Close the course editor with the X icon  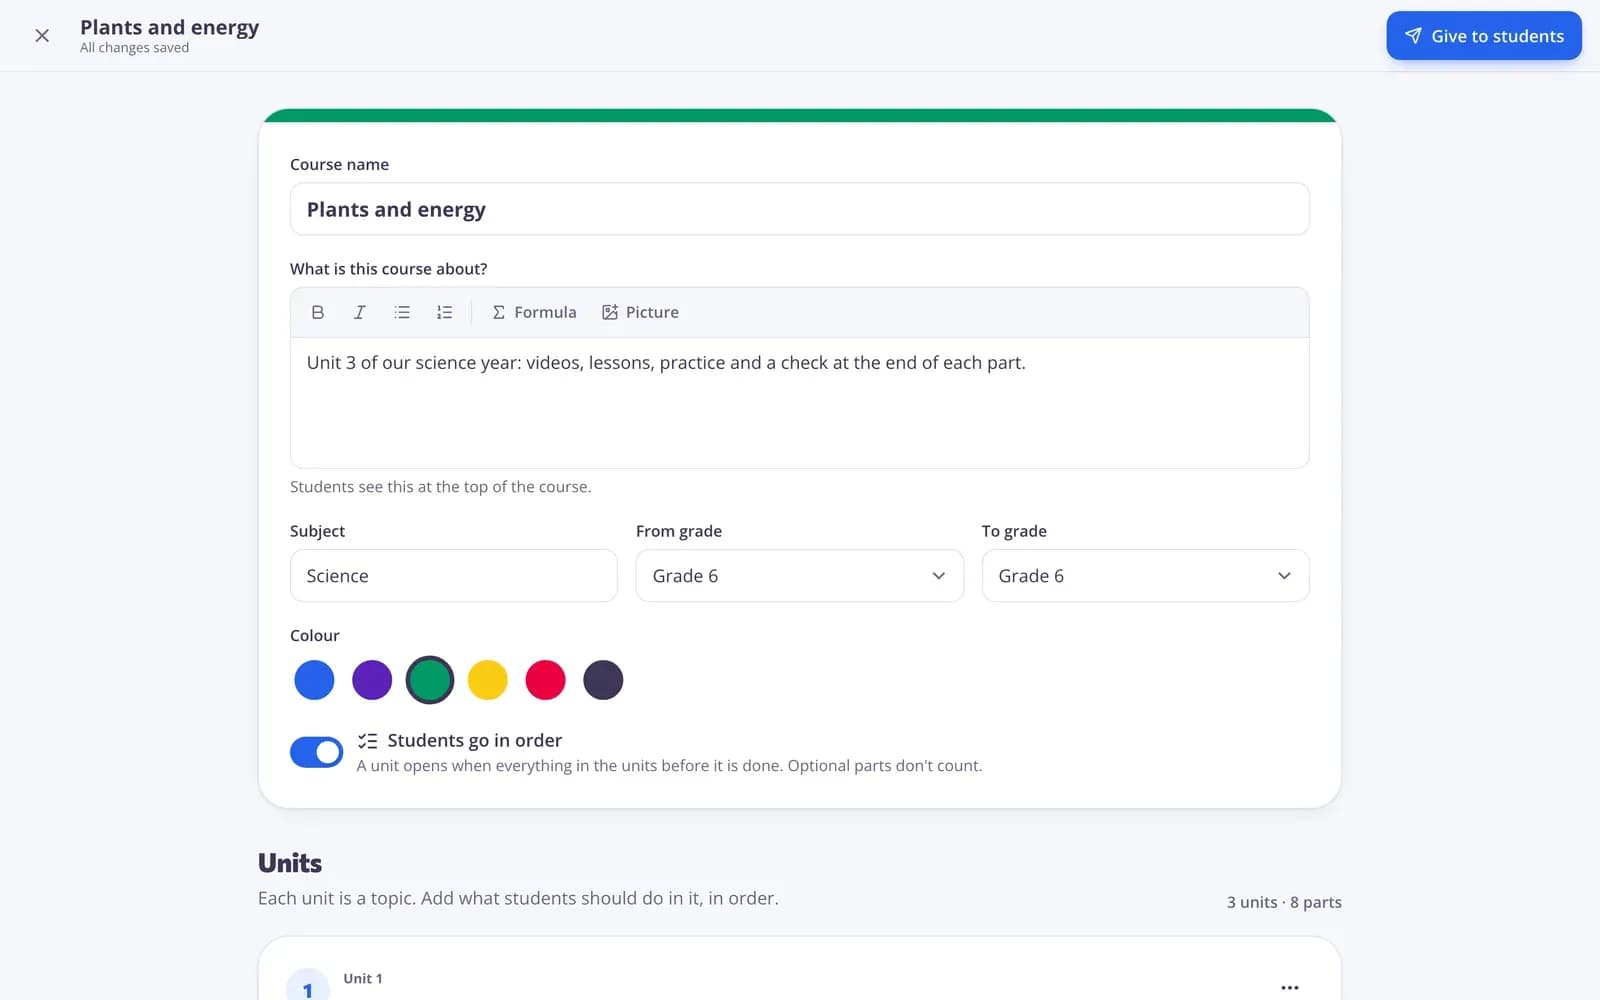tap(42, 36)
